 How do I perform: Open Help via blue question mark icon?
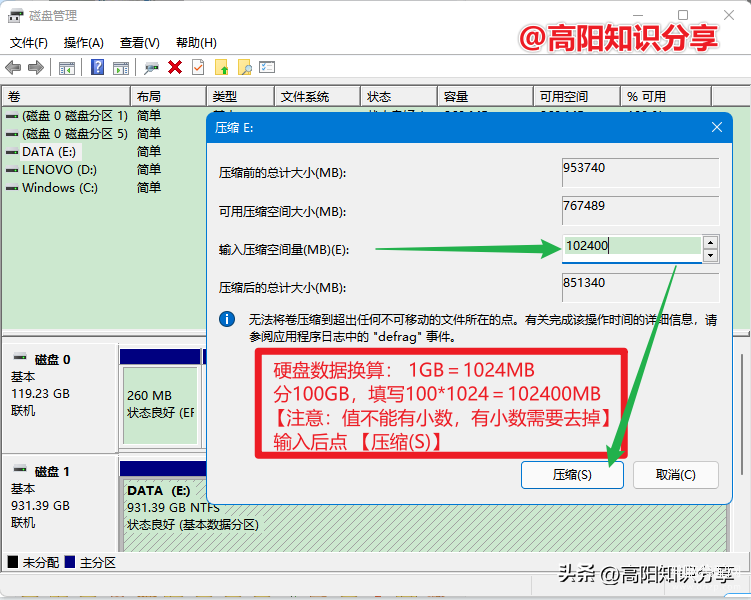97,67
